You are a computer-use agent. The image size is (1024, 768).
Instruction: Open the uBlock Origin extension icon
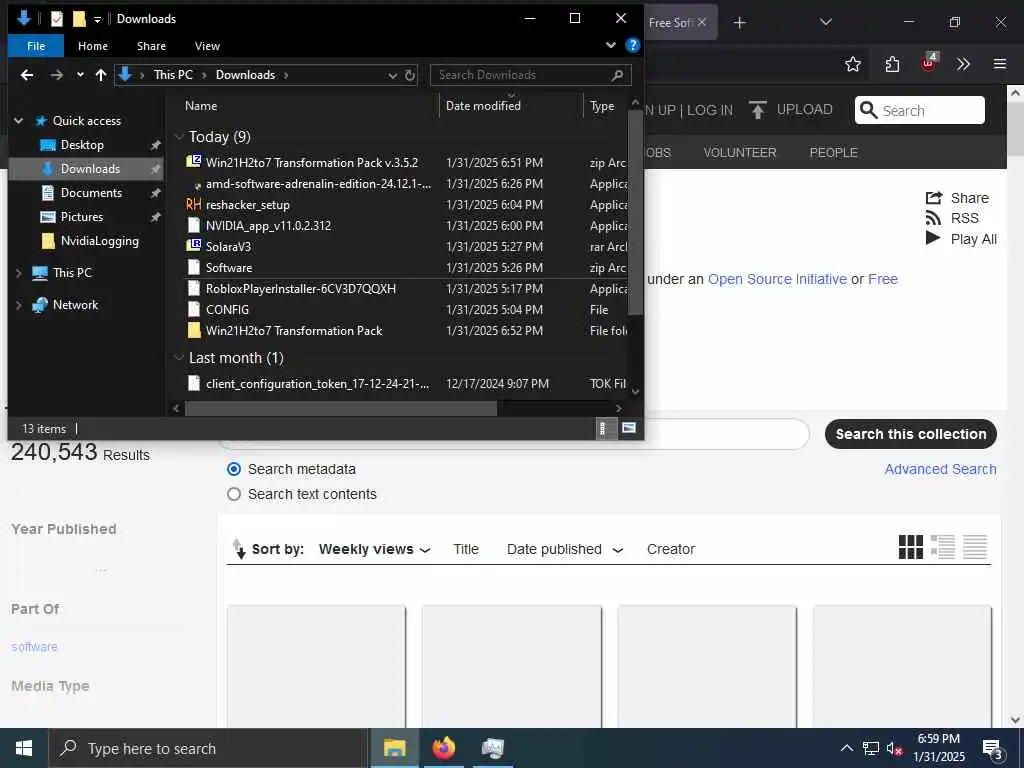point(929,63)
